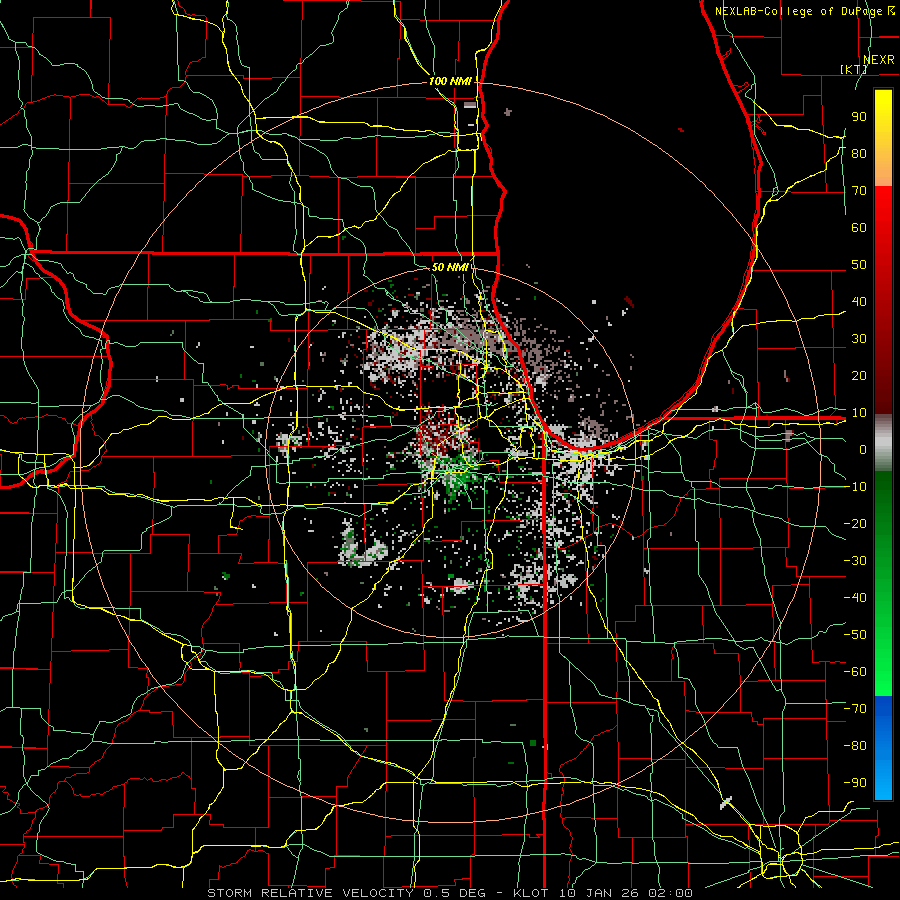Image resolution: width=900 pixels, height=900 pixels.
Task: Click the 90 value on velocity scale
Action: (859, 117)
